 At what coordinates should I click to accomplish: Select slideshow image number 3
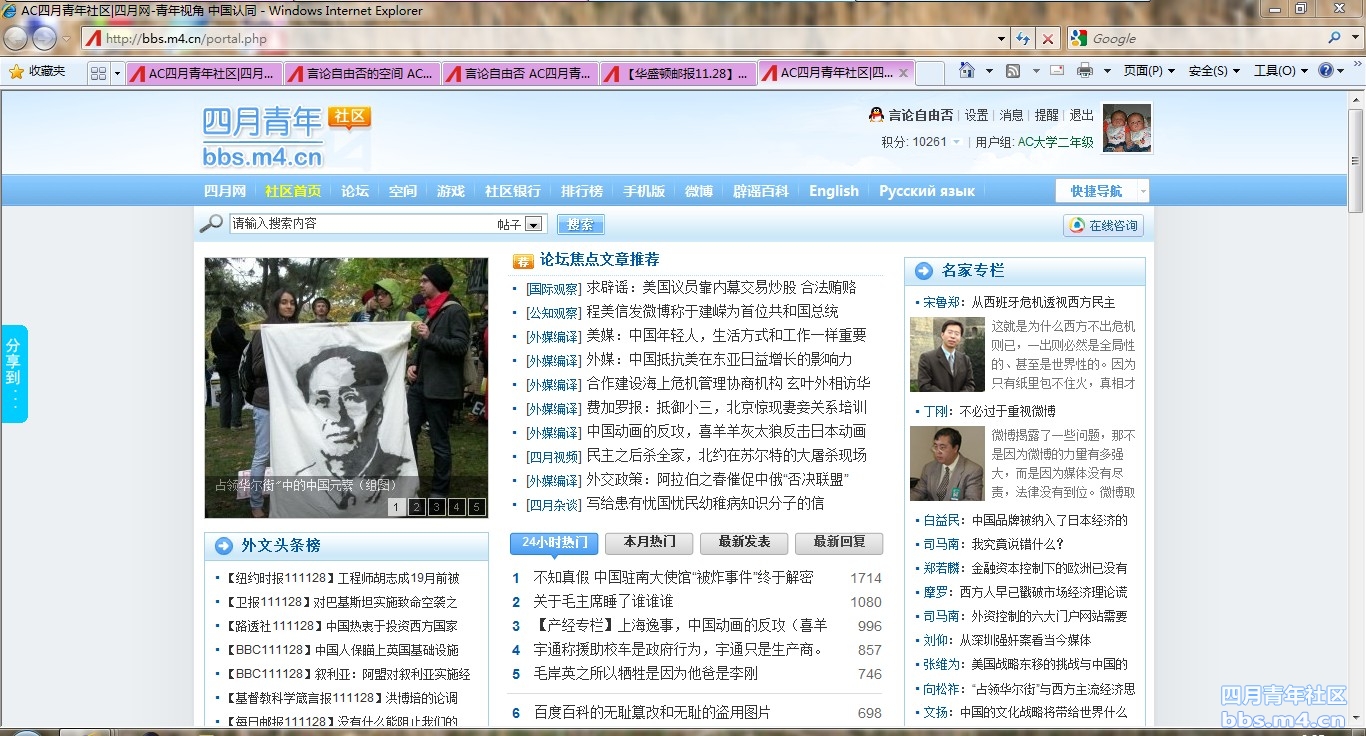[436, 507]
